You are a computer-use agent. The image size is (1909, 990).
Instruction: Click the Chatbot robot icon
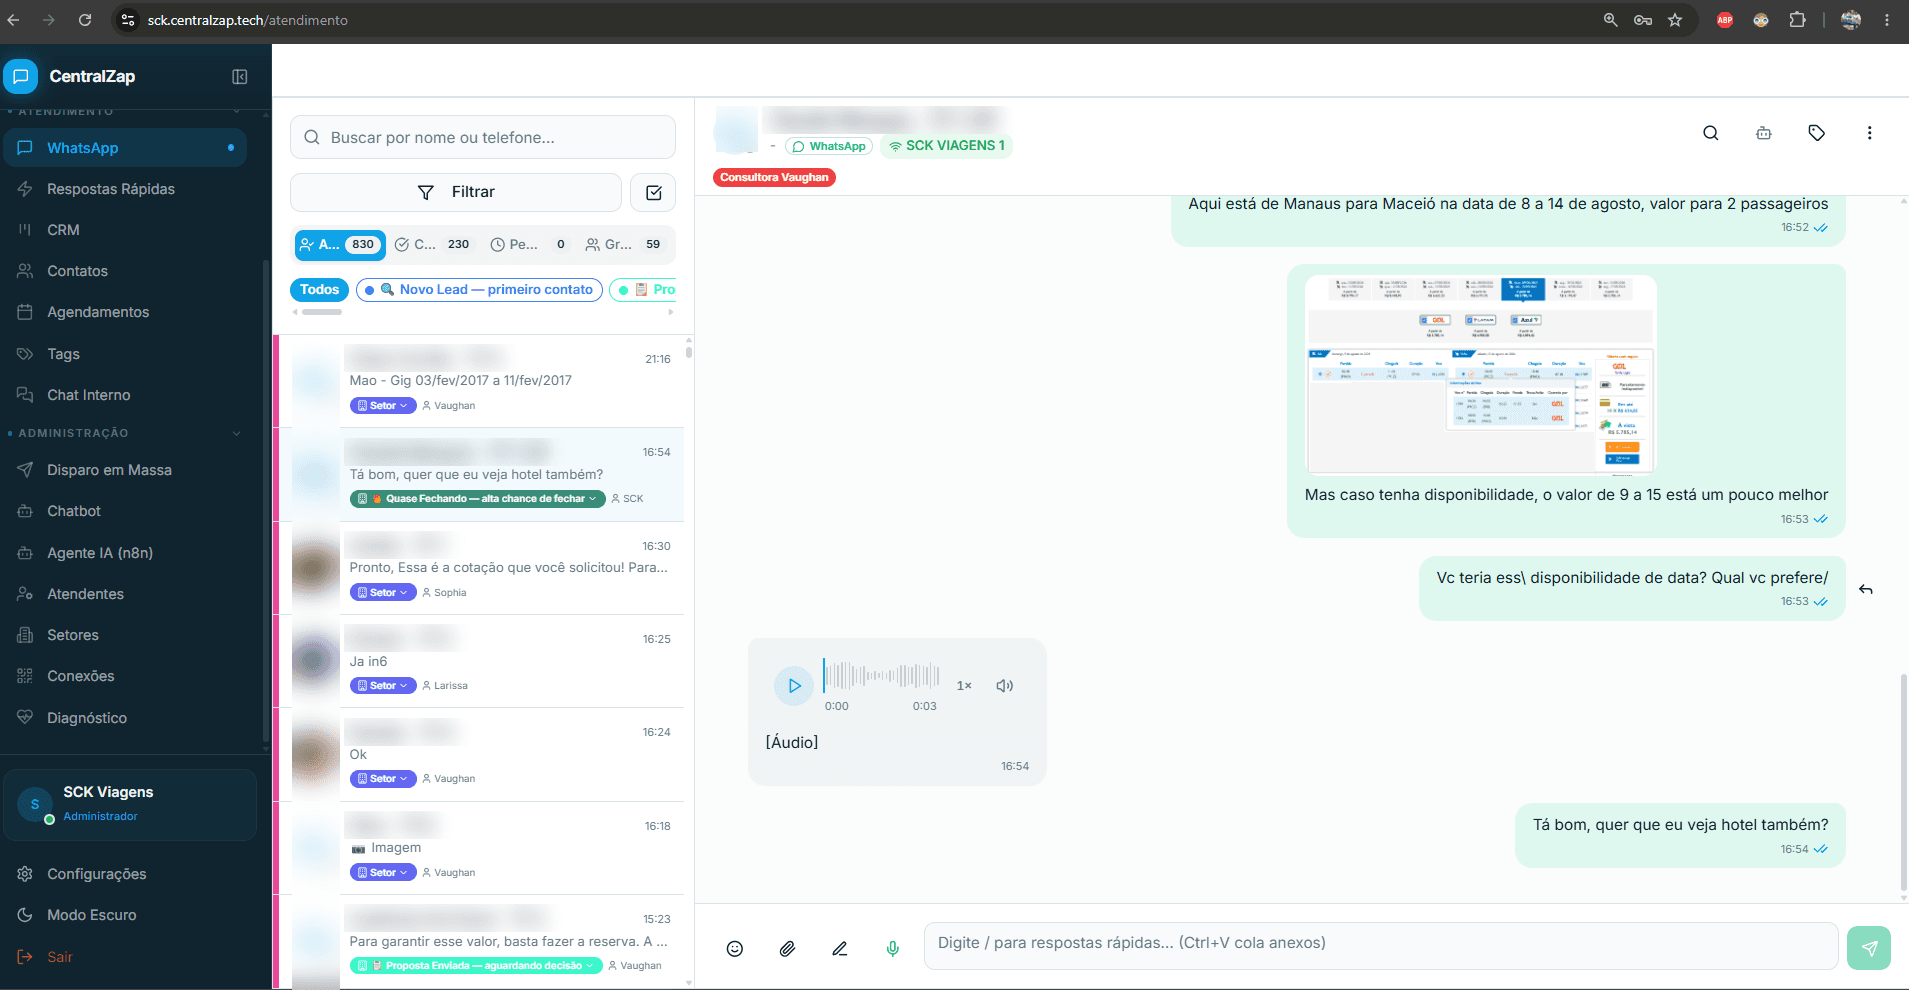pos(25,511)
